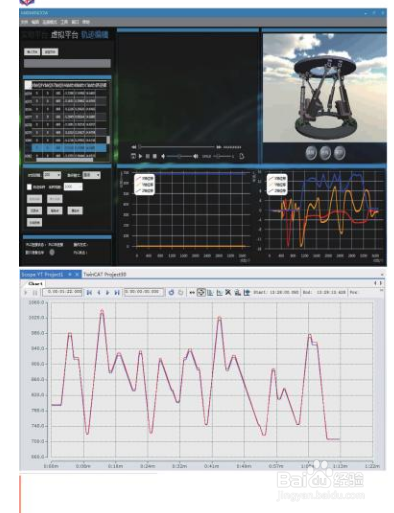Switch to the 轨迹编辑 tab
The image size is (394, 513).
(x=95, y=35)
